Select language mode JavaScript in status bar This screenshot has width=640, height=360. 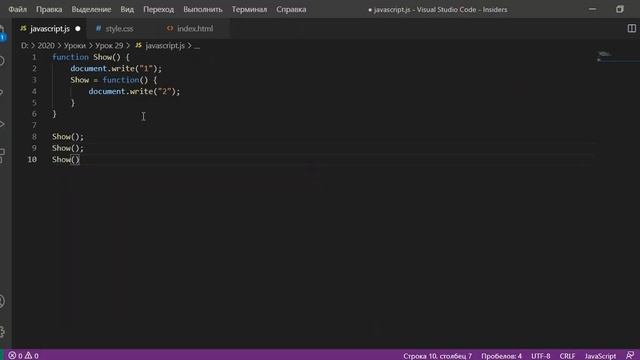[600, 356]
